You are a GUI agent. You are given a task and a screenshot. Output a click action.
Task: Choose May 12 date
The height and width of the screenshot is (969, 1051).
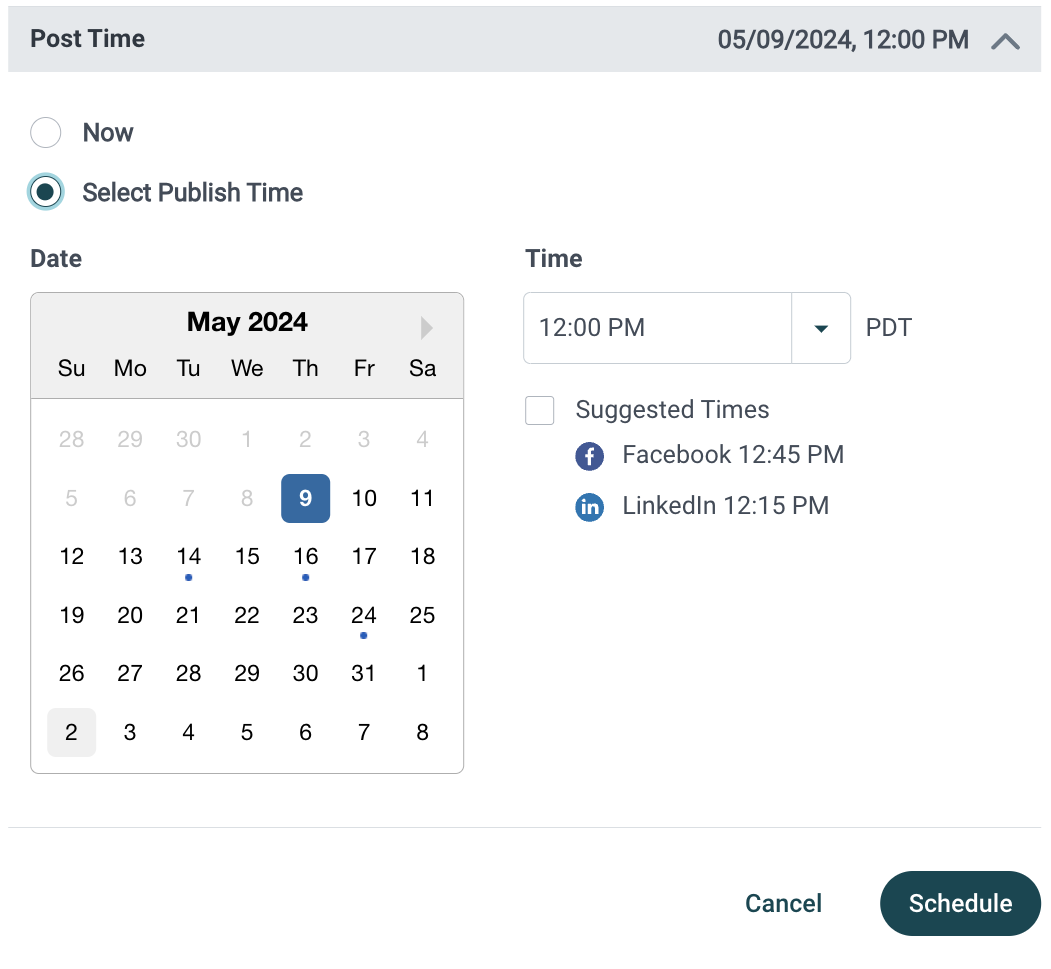(72, 557)
